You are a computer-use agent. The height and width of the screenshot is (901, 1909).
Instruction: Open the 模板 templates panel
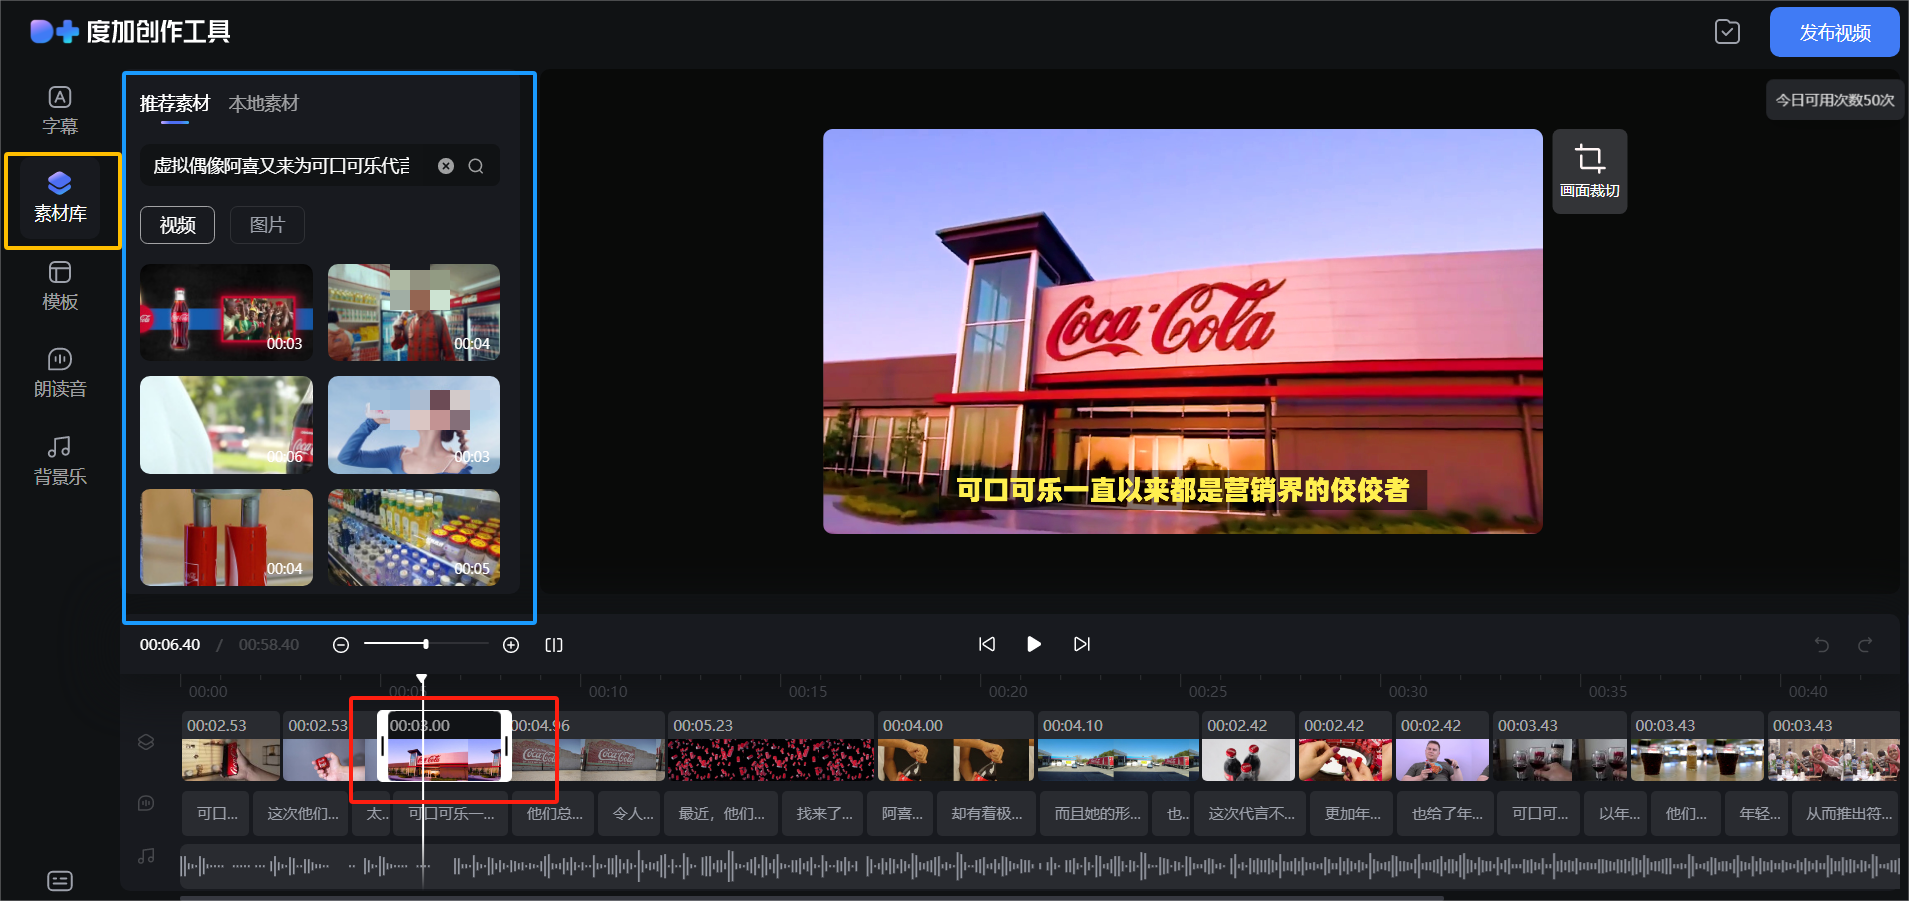point(60,286)
